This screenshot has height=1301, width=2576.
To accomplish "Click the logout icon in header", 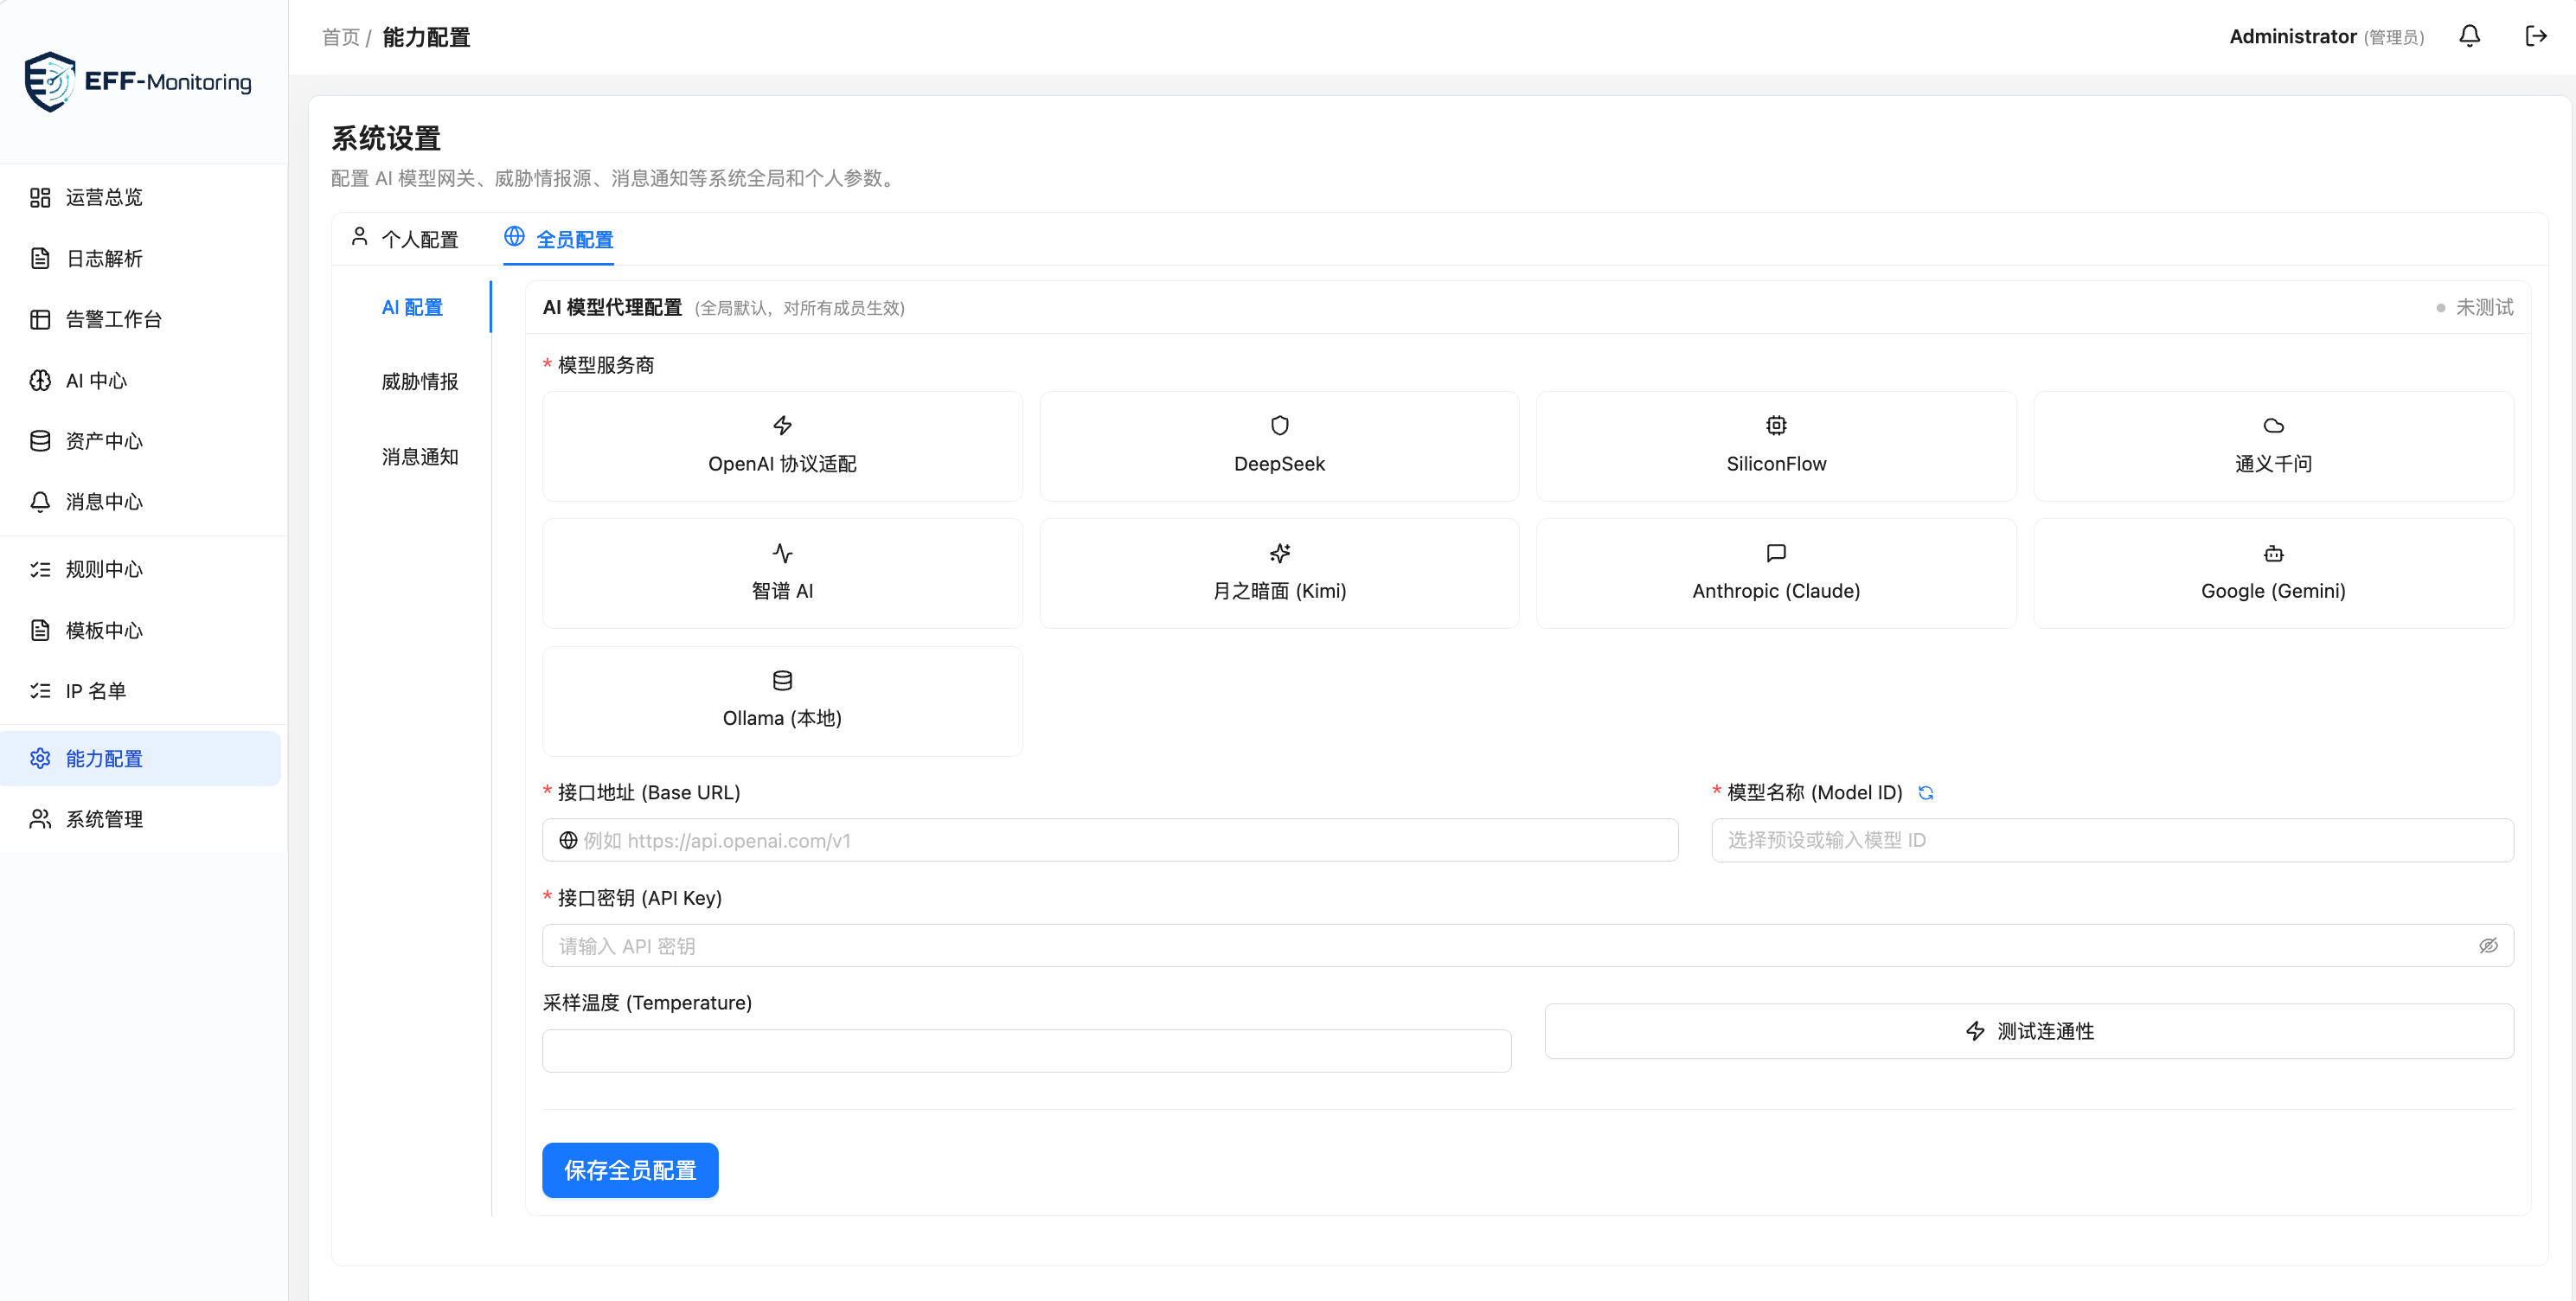I will (2536, 36).
